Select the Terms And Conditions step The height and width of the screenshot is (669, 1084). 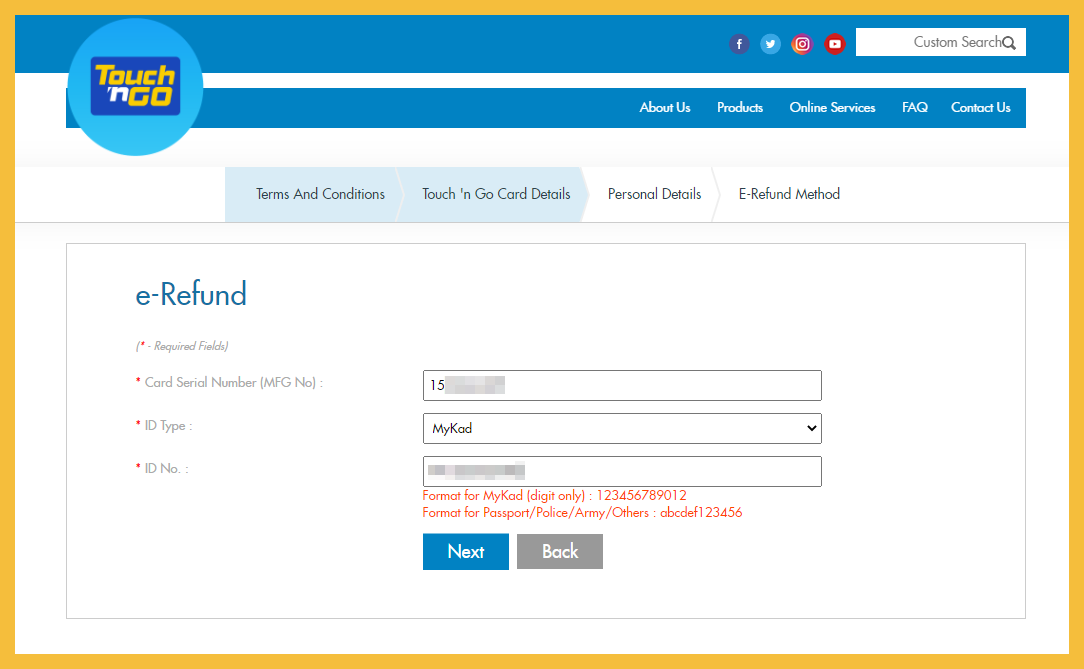320,194
